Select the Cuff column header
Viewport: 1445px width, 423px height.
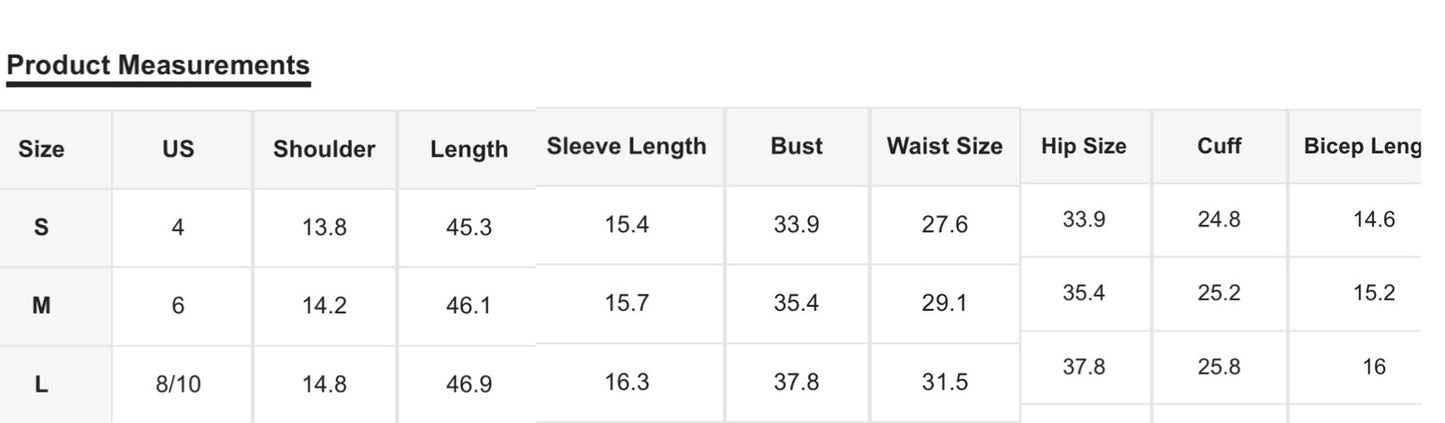click(x=1219, y=146)
